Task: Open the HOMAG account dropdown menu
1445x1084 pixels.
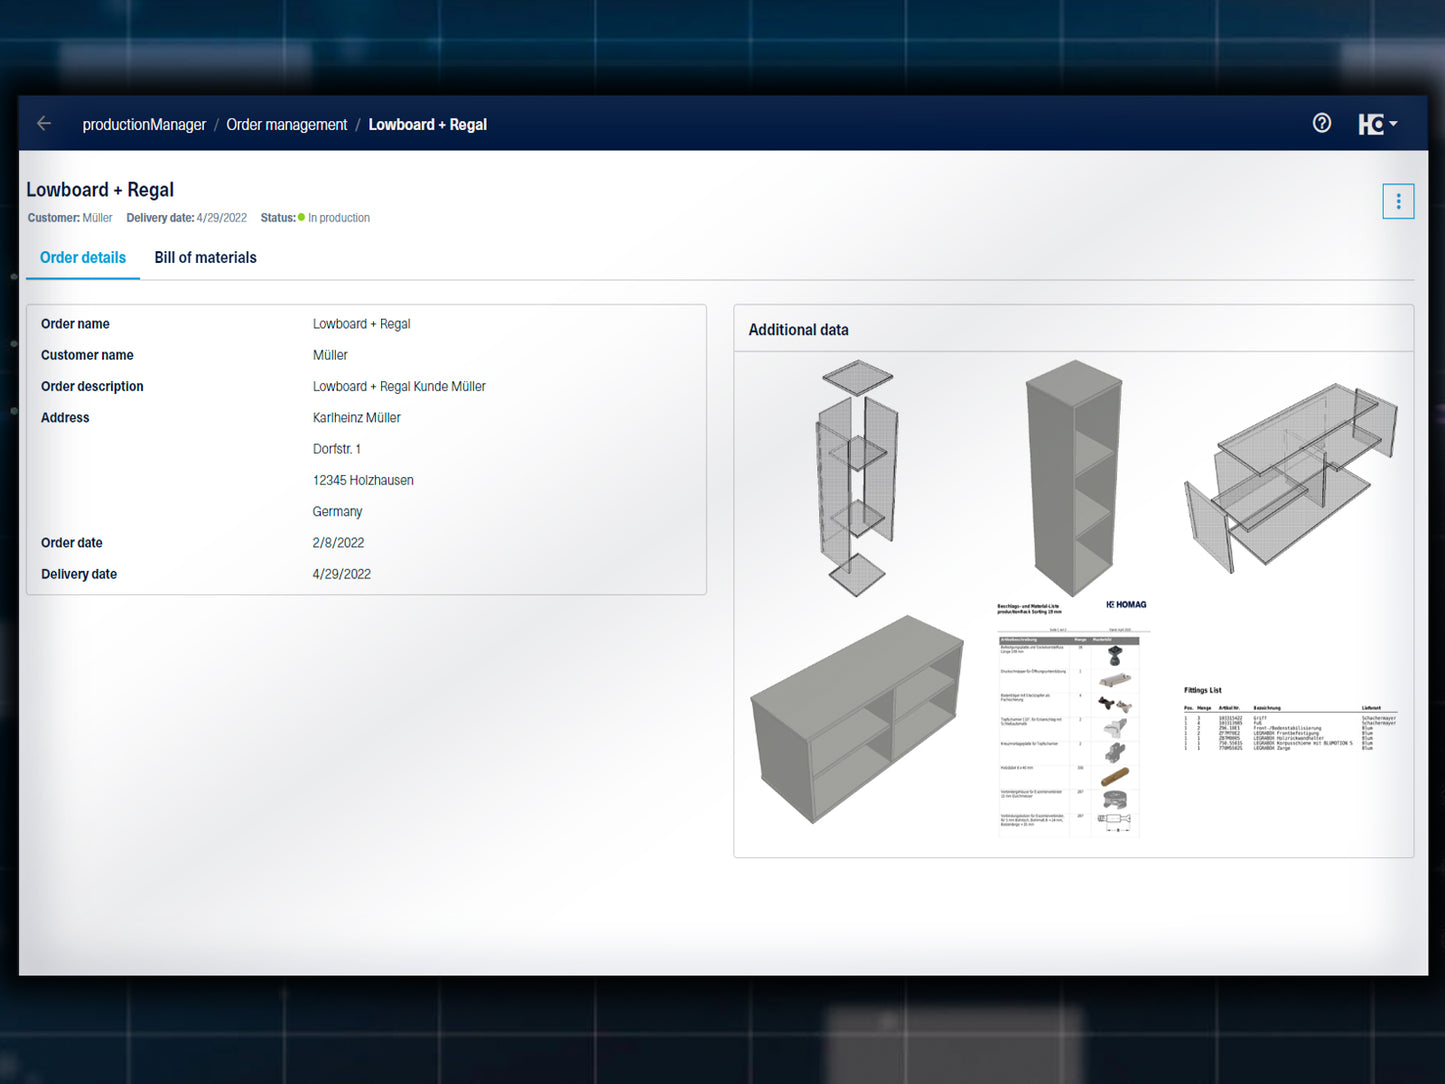Action: point(1377,124)
